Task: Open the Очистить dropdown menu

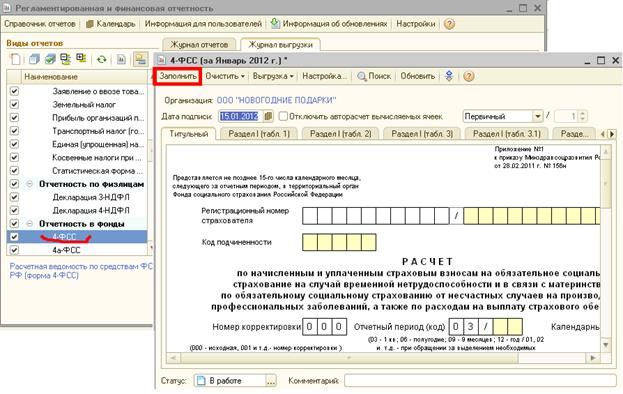Action: pos(225,76)
